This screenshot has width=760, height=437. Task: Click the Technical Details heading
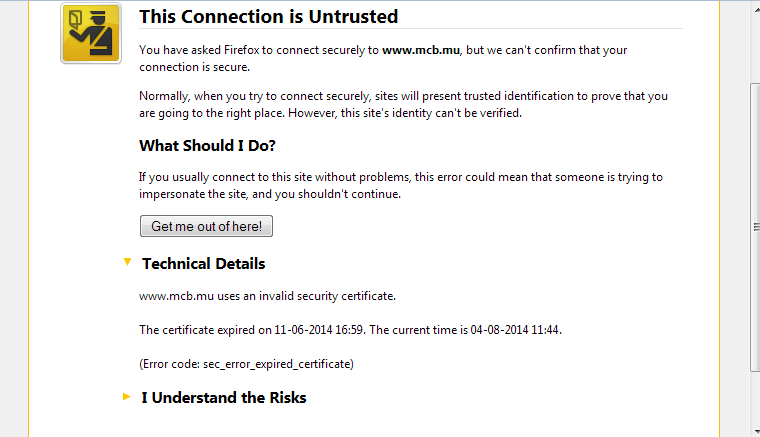(x=204, y=264)
